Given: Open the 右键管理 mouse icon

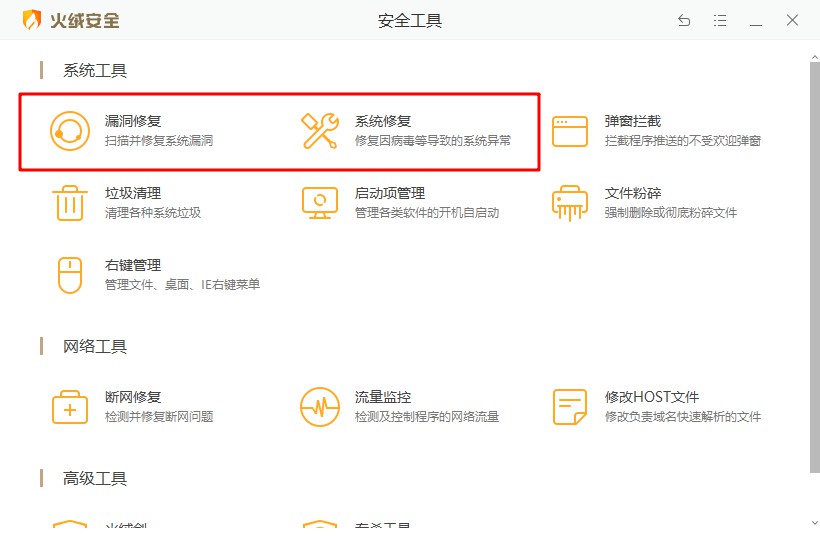Looking at the screenshot, I should point(70,275).
